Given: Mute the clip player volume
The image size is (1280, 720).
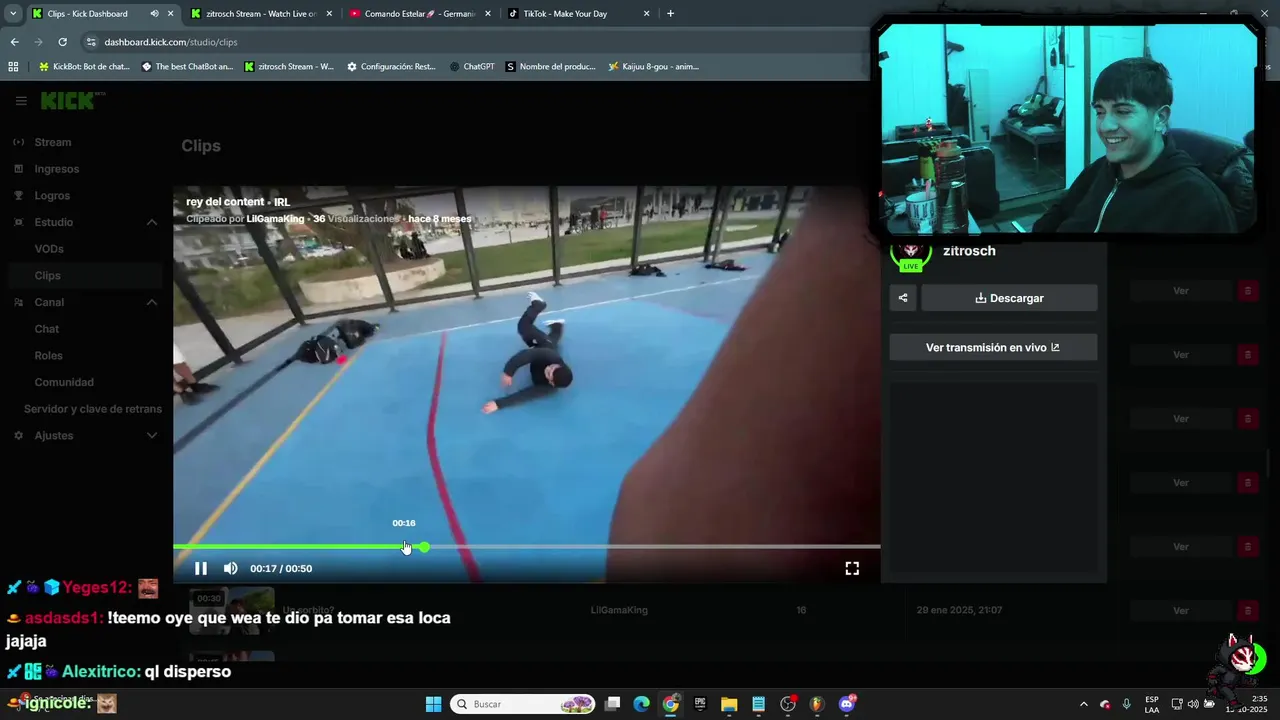Looking at the screenshot, I should click(231, 568).
